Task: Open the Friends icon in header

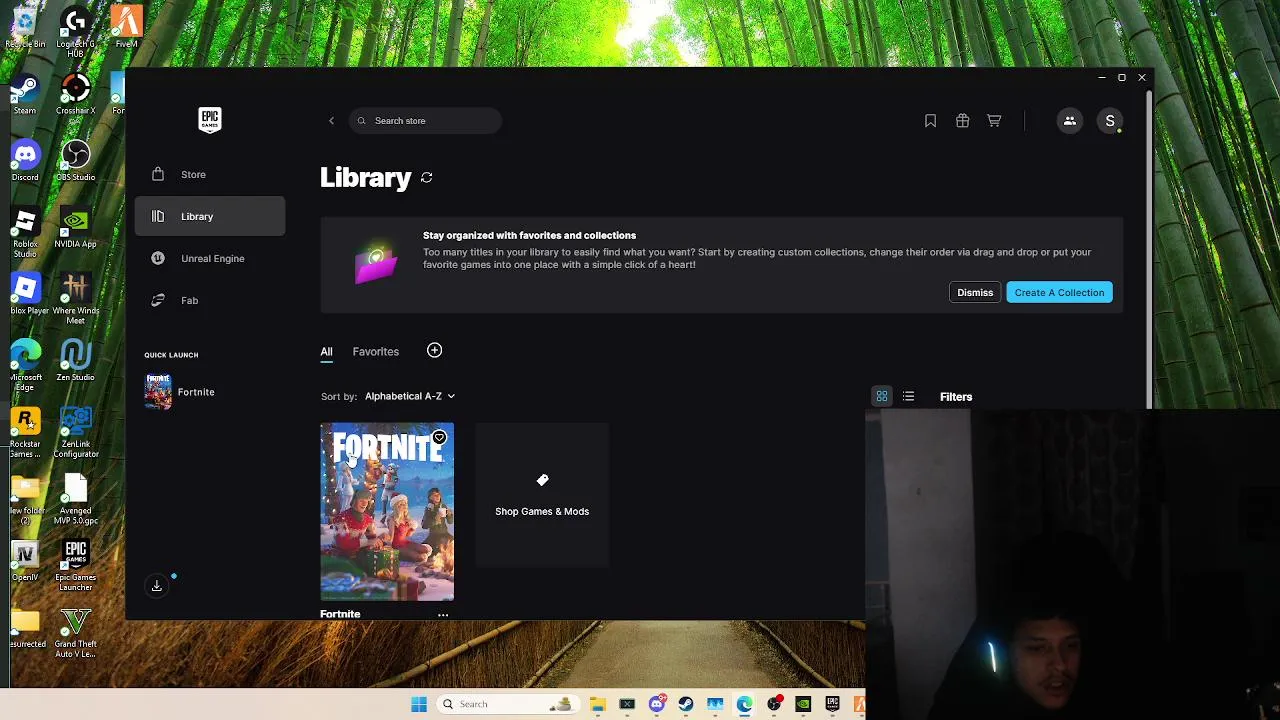Action: 1070,121
